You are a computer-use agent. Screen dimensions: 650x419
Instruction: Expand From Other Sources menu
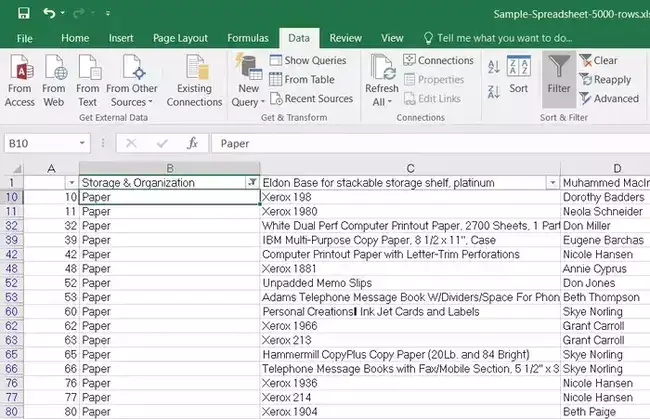pyautogui.click(x=132, y=80)
